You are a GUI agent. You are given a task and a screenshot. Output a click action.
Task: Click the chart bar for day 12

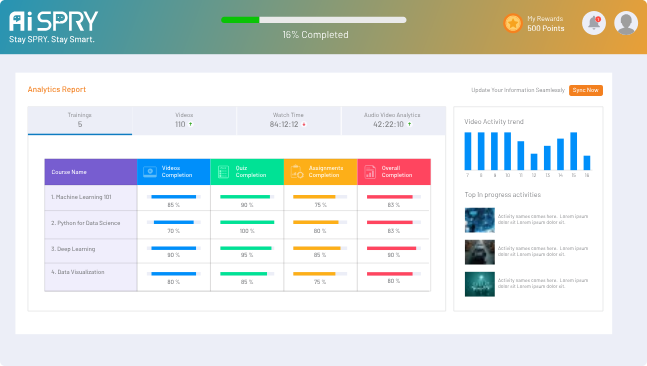tap(534, 162)
